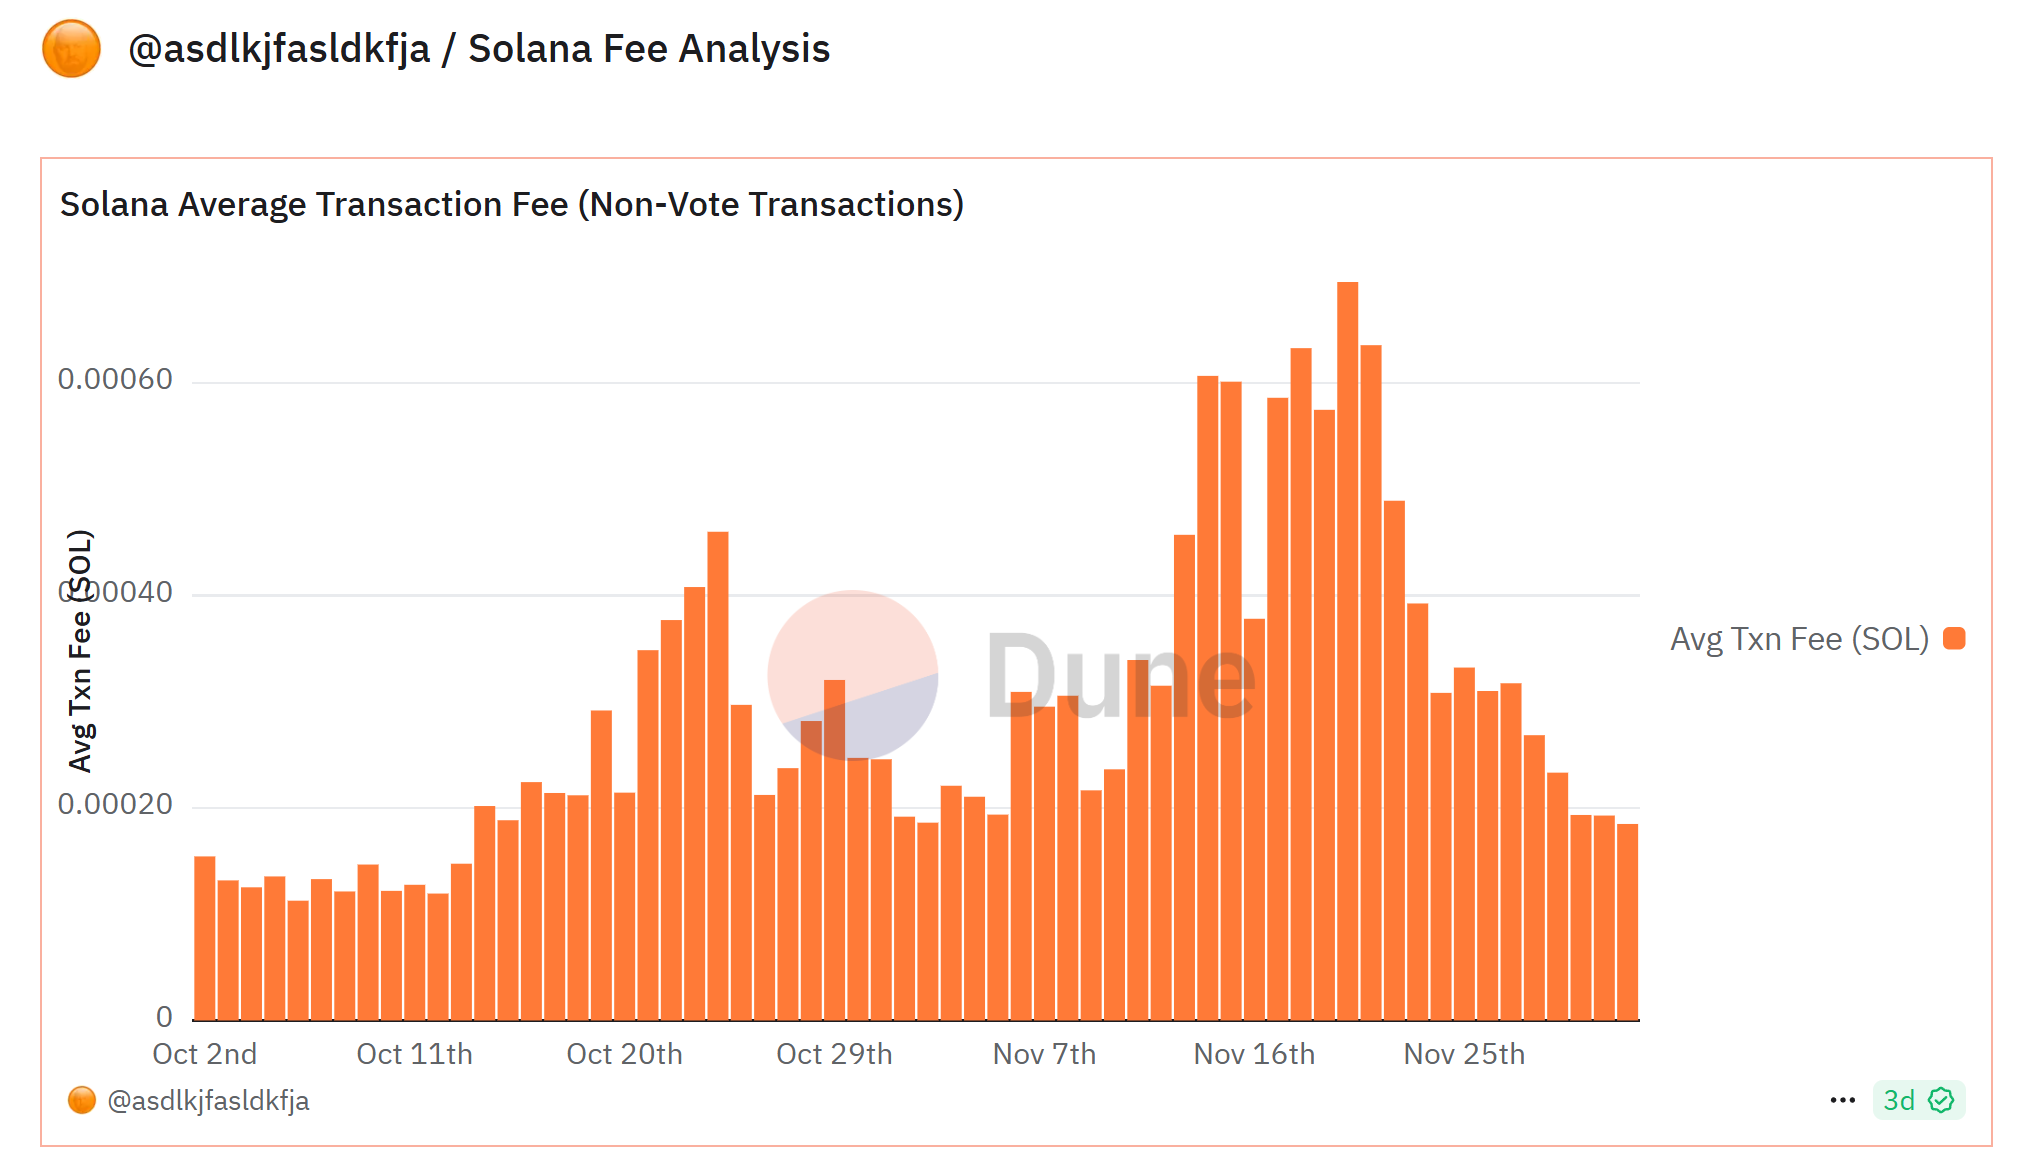
Task: Click the 0.00060 y-axis tick label
Action: click(115, 380)
